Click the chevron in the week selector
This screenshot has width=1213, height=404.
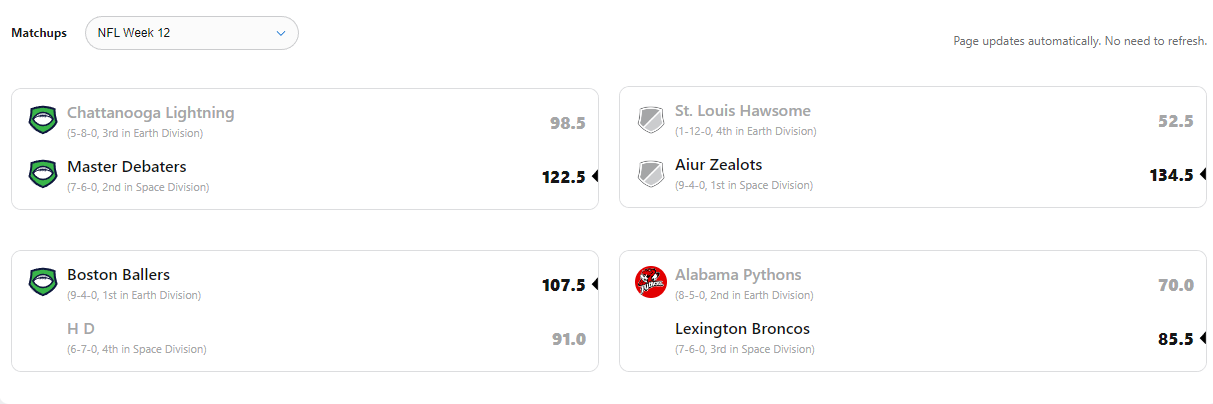[281, 33]
